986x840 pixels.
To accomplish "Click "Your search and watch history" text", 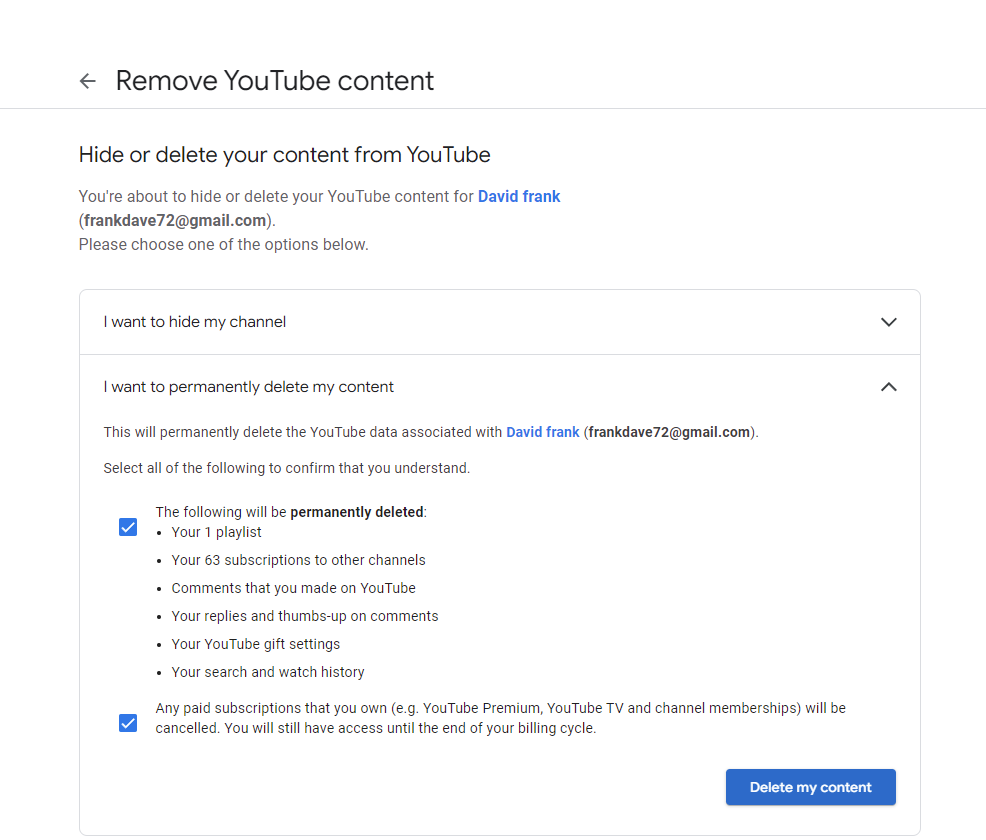I will pyautogui.click(x=268, y=672).
